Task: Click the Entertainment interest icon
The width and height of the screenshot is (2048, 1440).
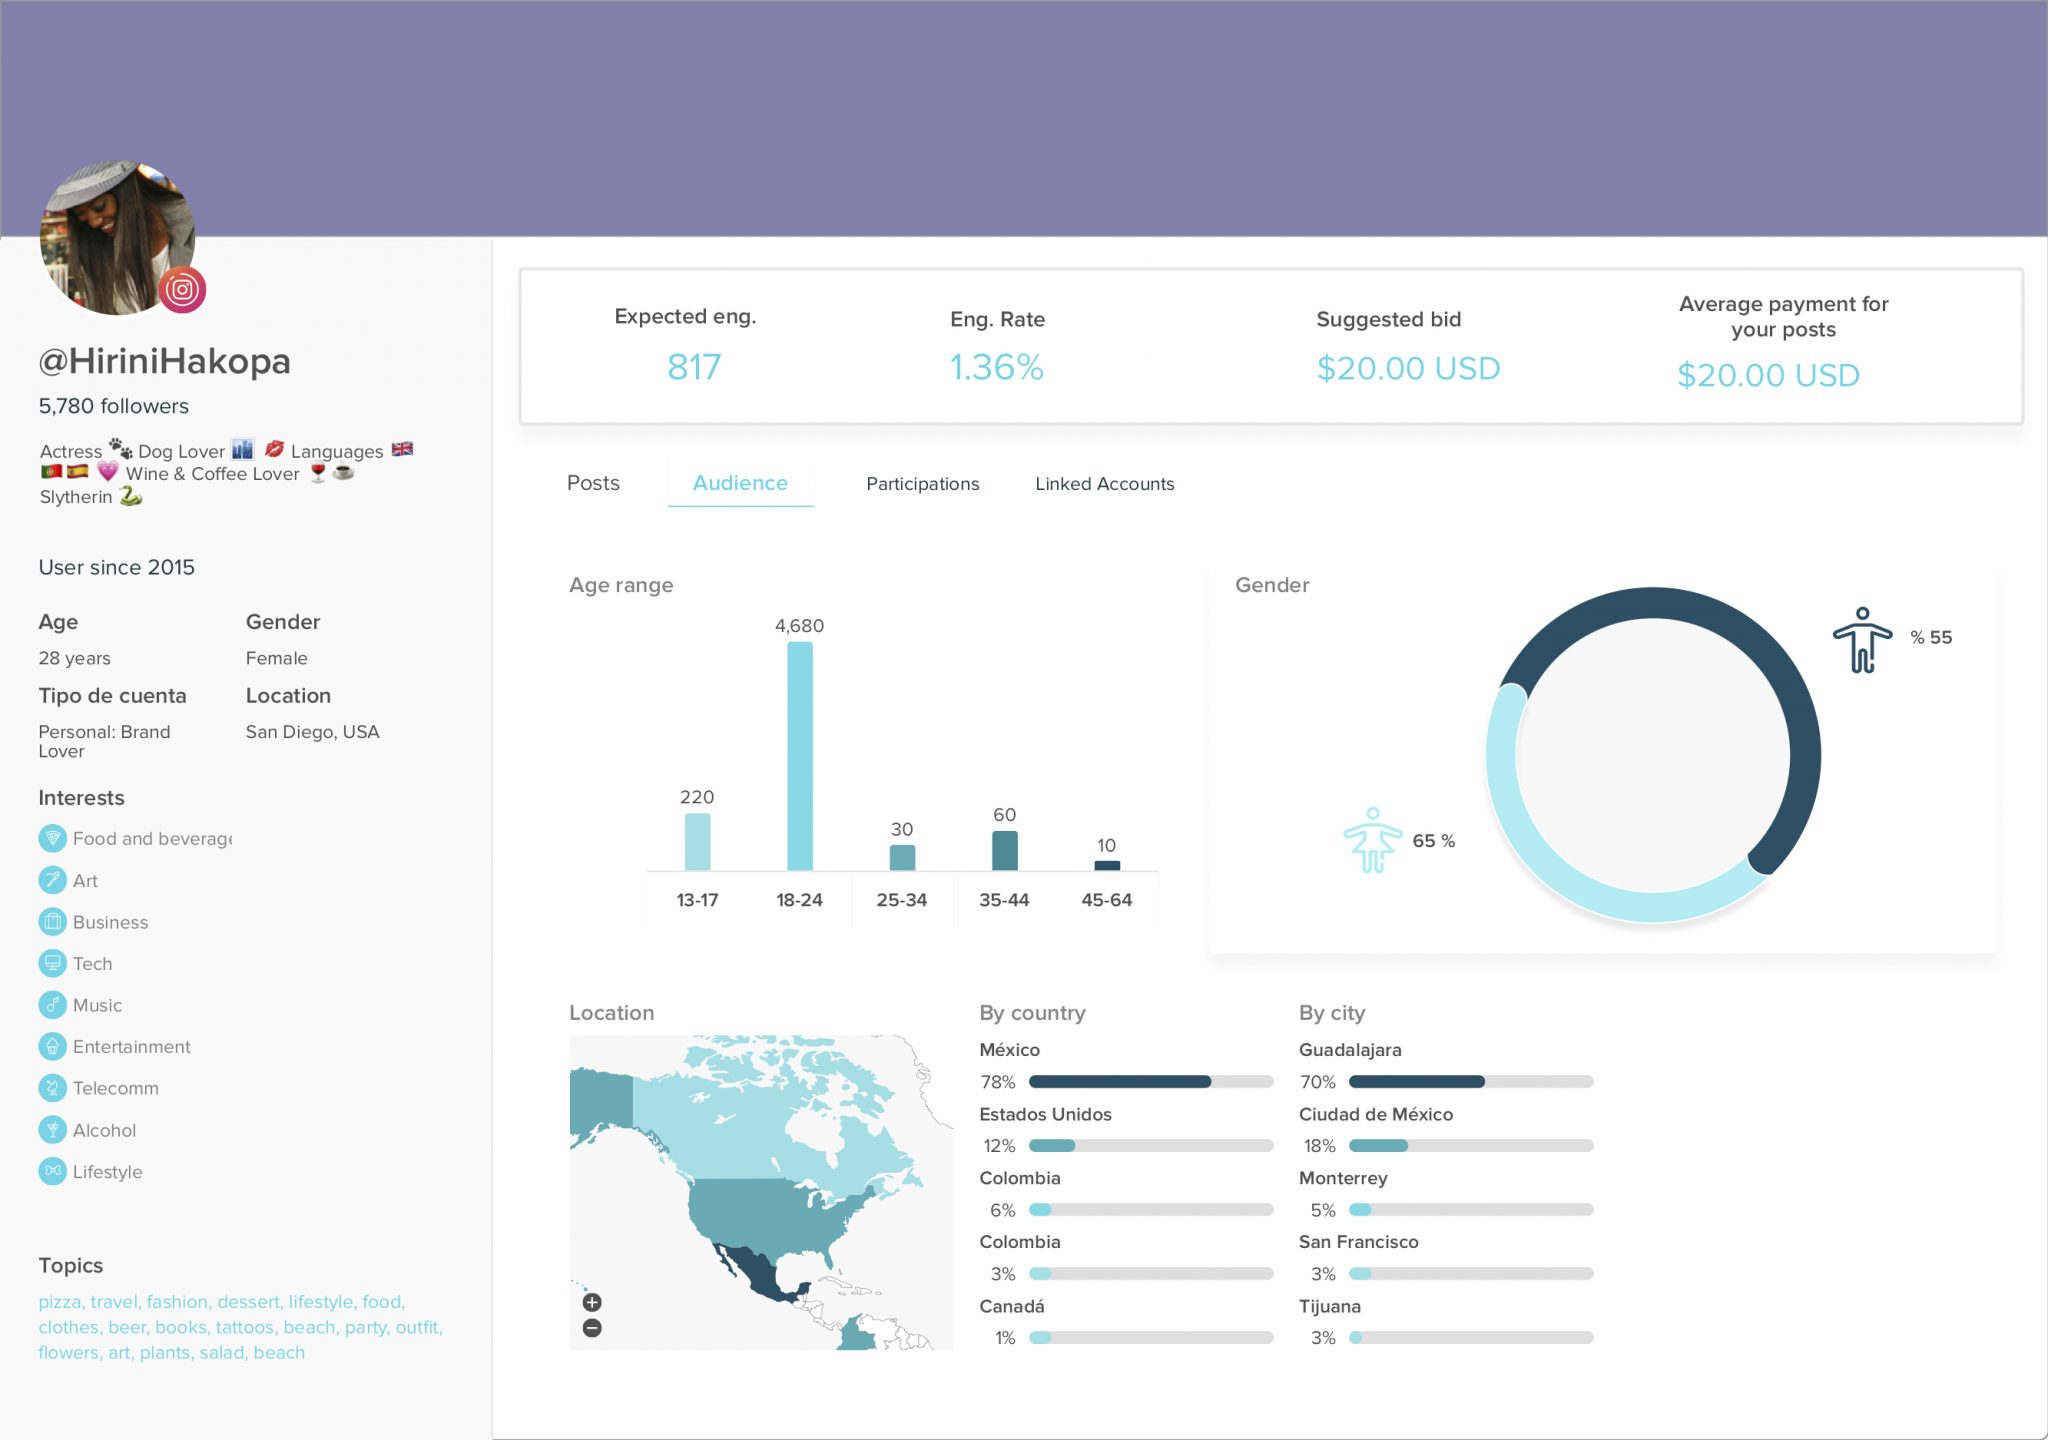Action: [x=52, y=1046]
